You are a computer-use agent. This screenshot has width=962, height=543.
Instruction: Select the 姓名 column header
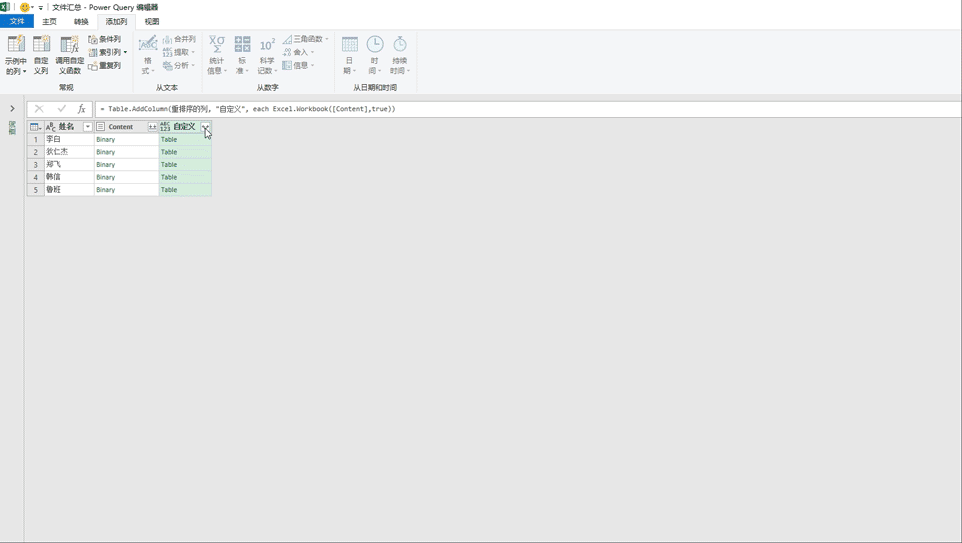click(x=66, y=127)
